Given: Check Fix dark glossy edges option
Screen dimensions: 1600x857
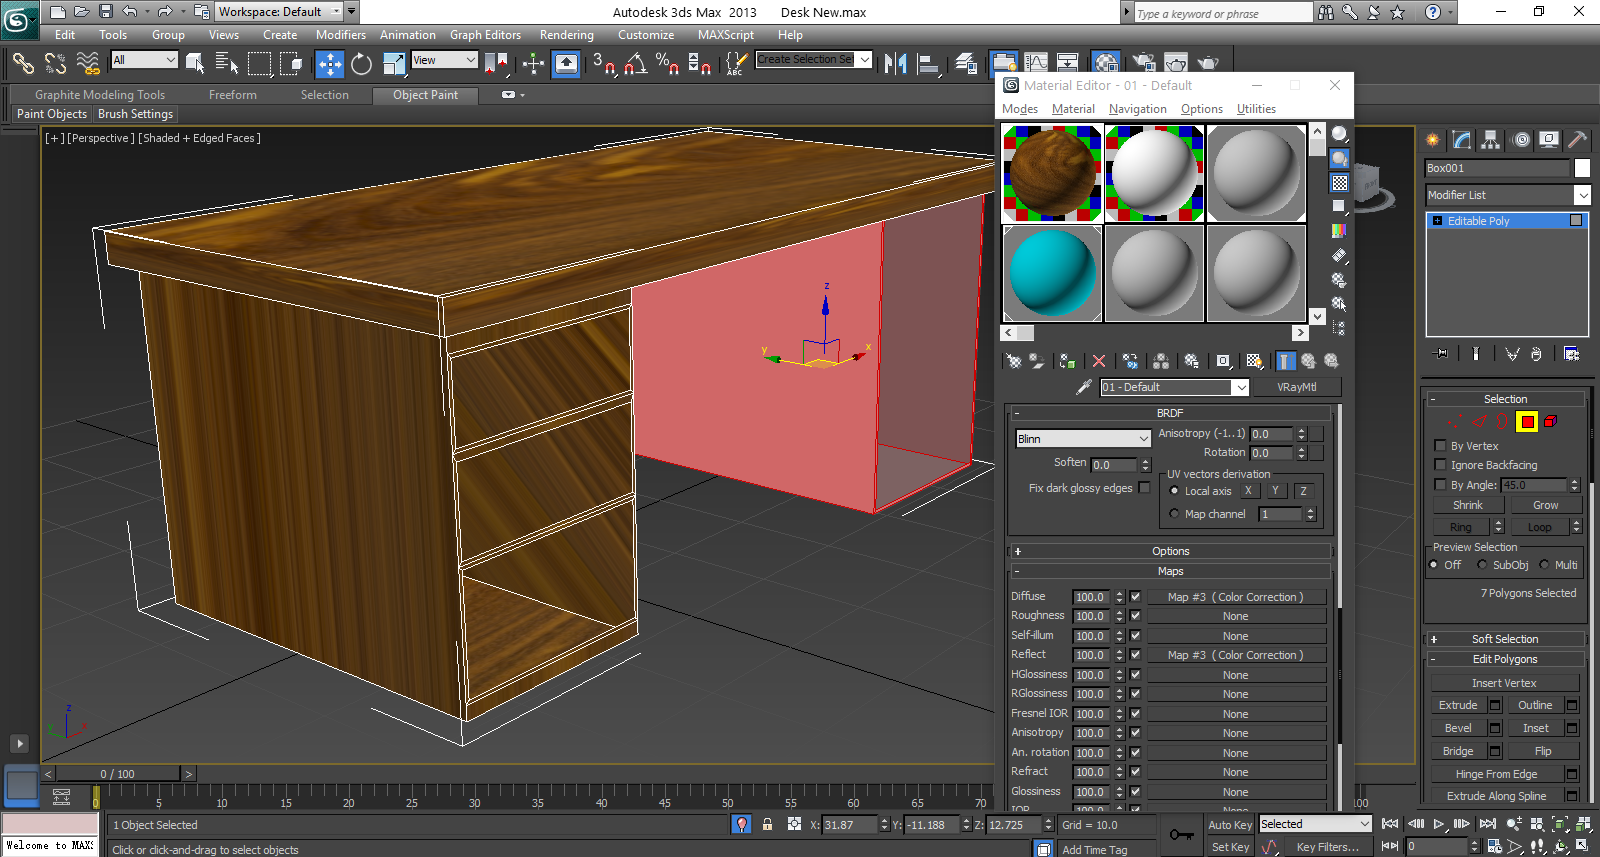Looking at the screenshot, I should 1144,488.
